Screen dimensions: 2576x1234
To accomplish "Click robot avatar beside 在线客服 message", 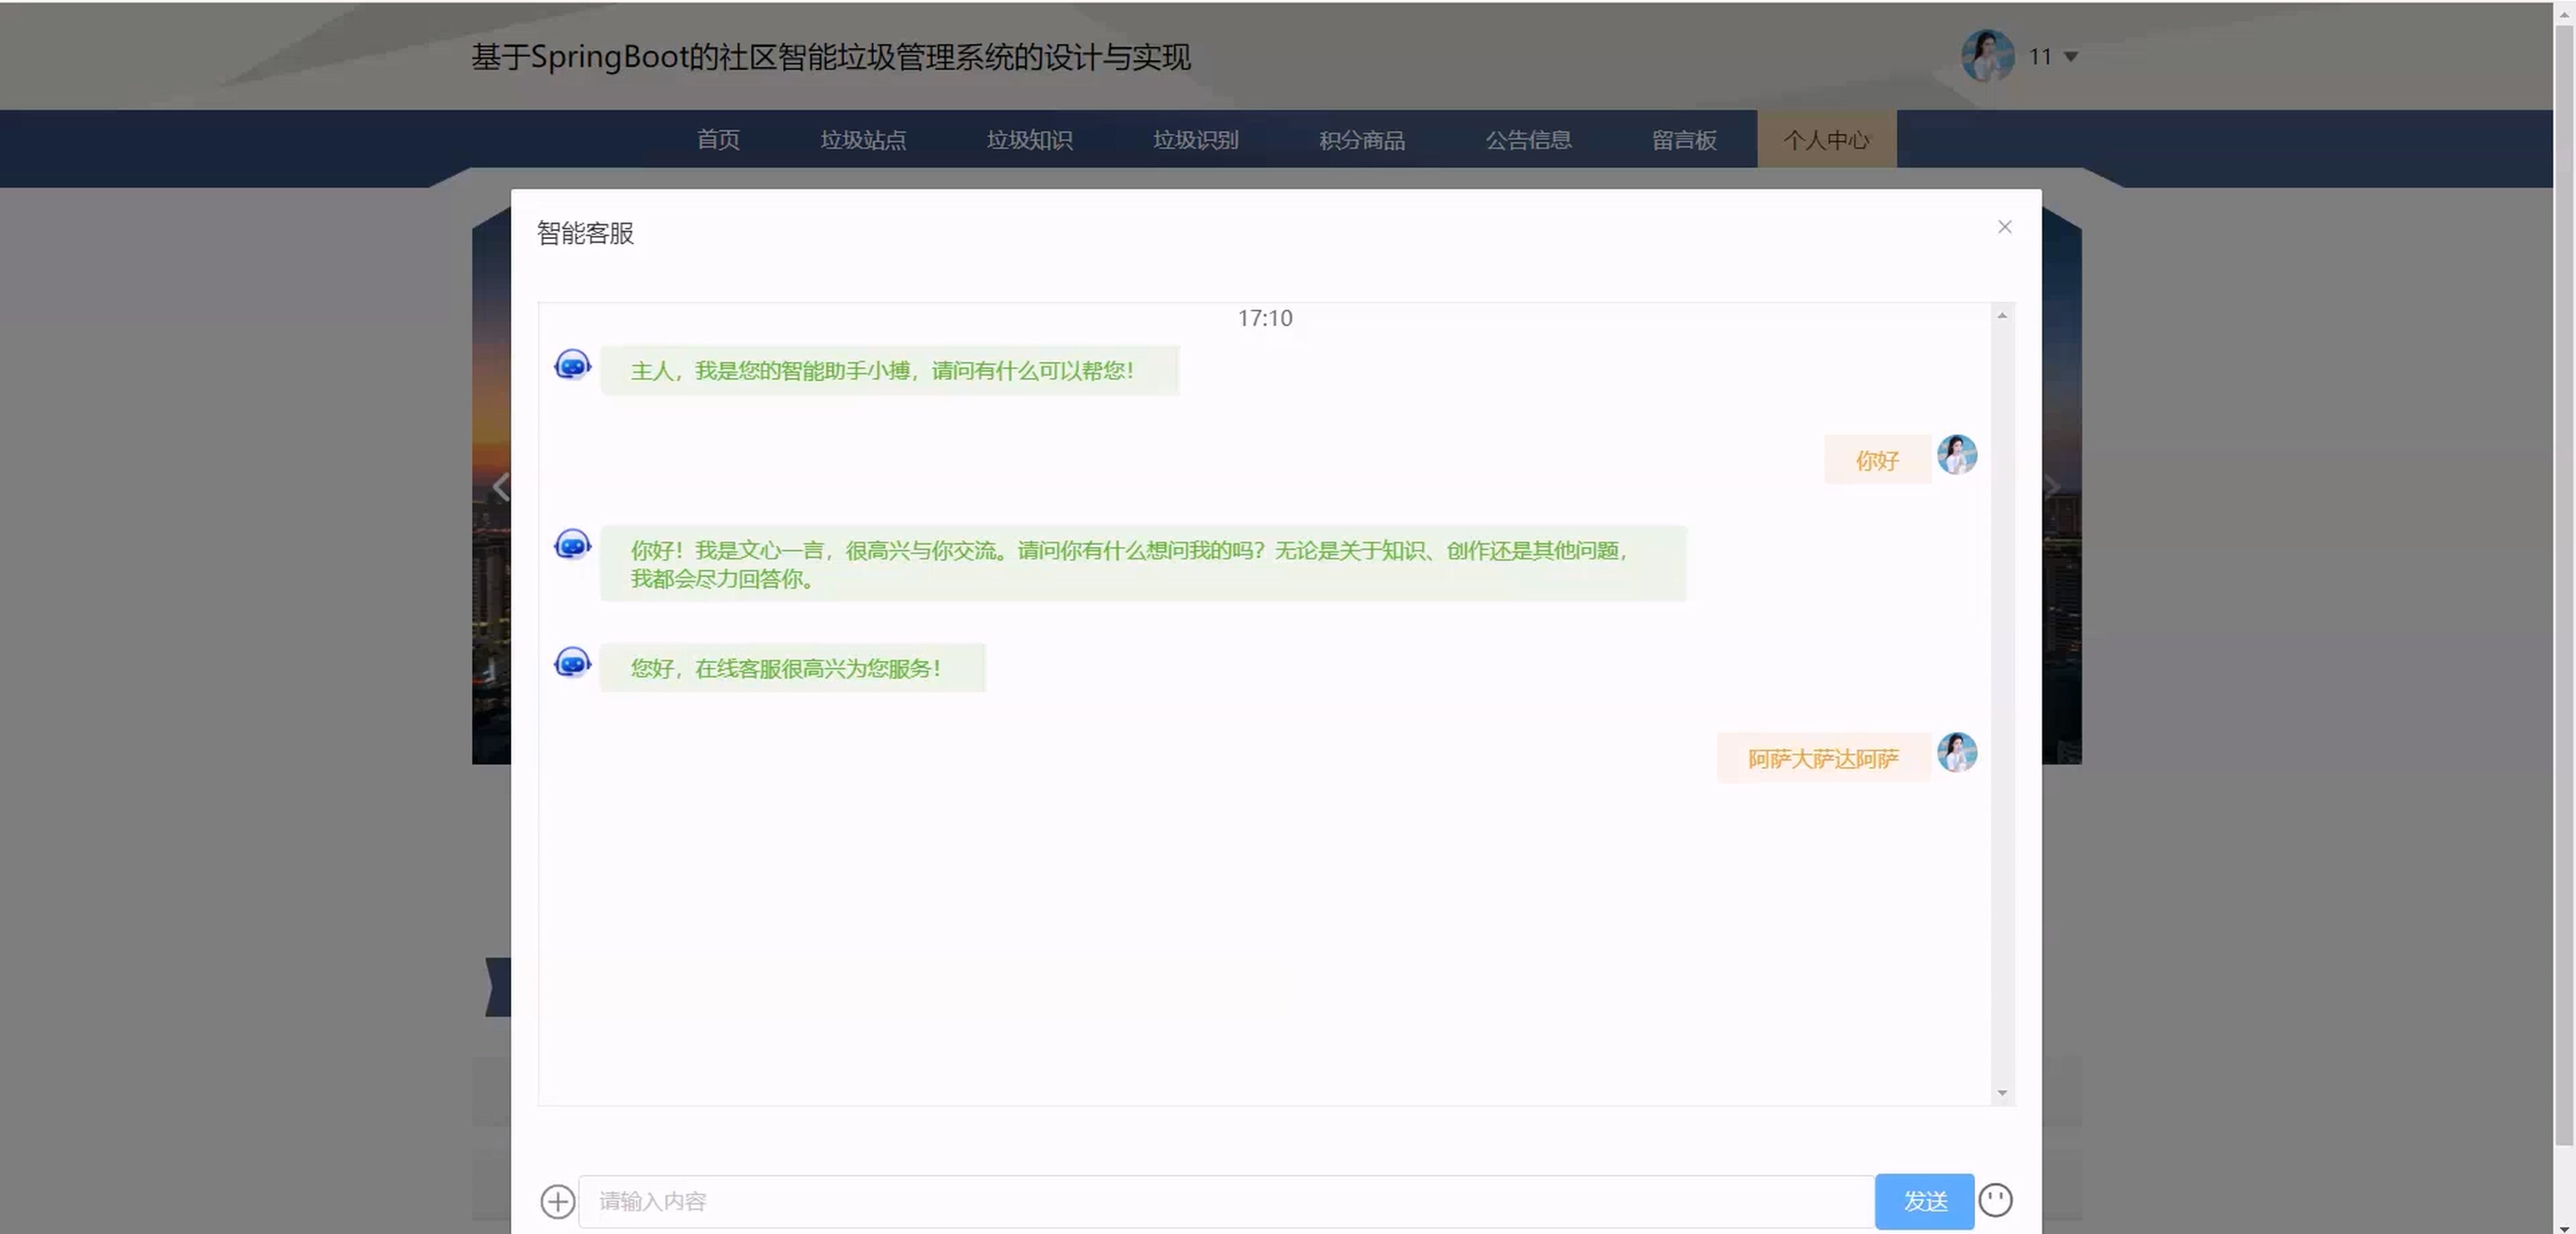I will (572, 663).
